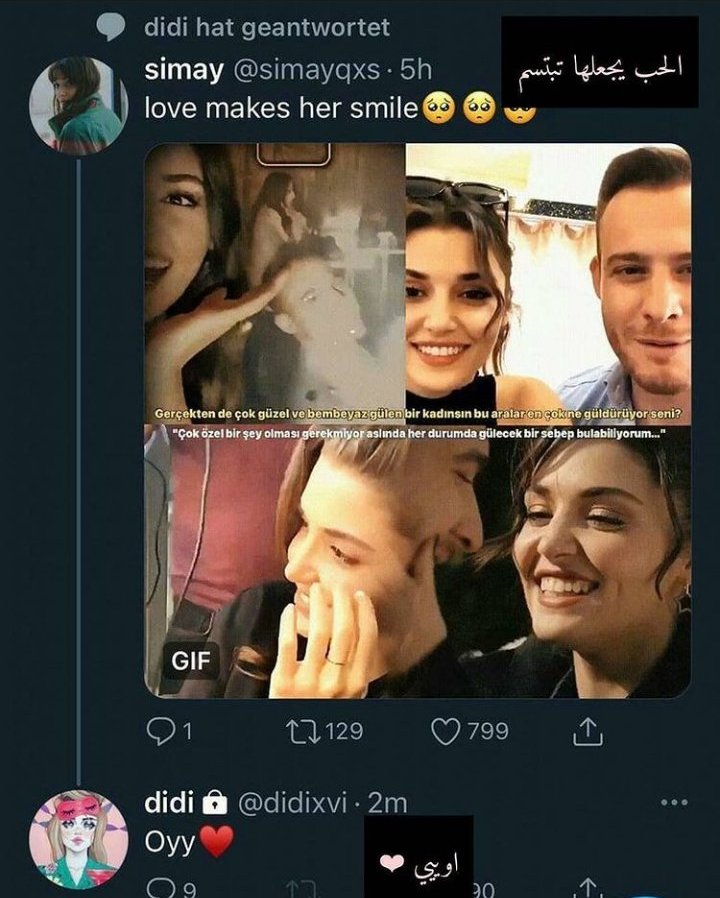720x898 pixels.
Task: Open simay's profile picture
Action: [78, 104]
